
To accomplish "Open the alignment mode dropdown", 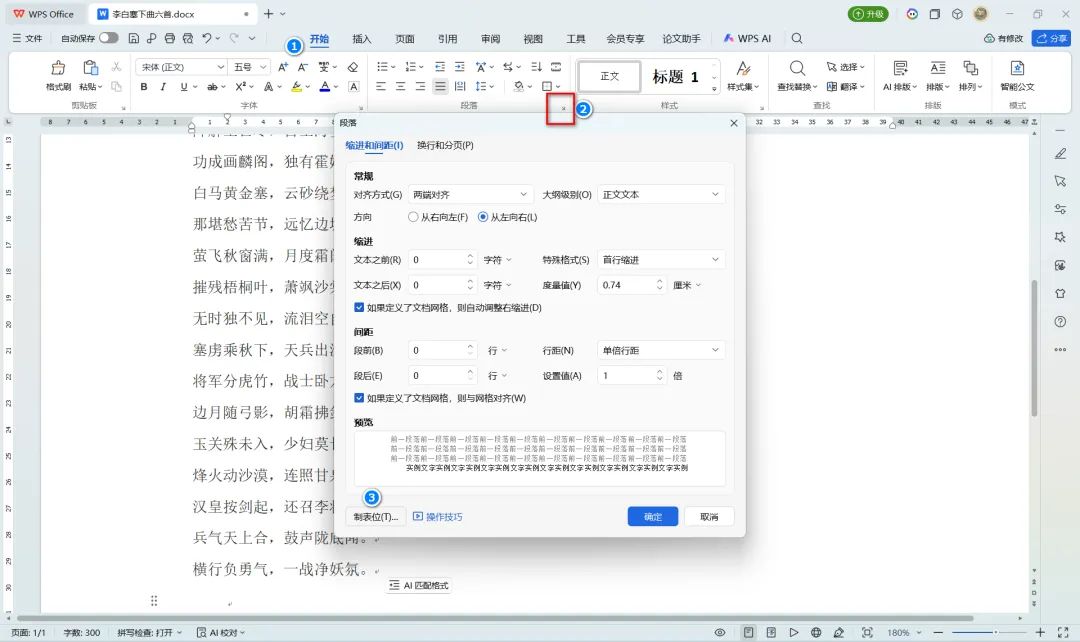I will point(471,194).
